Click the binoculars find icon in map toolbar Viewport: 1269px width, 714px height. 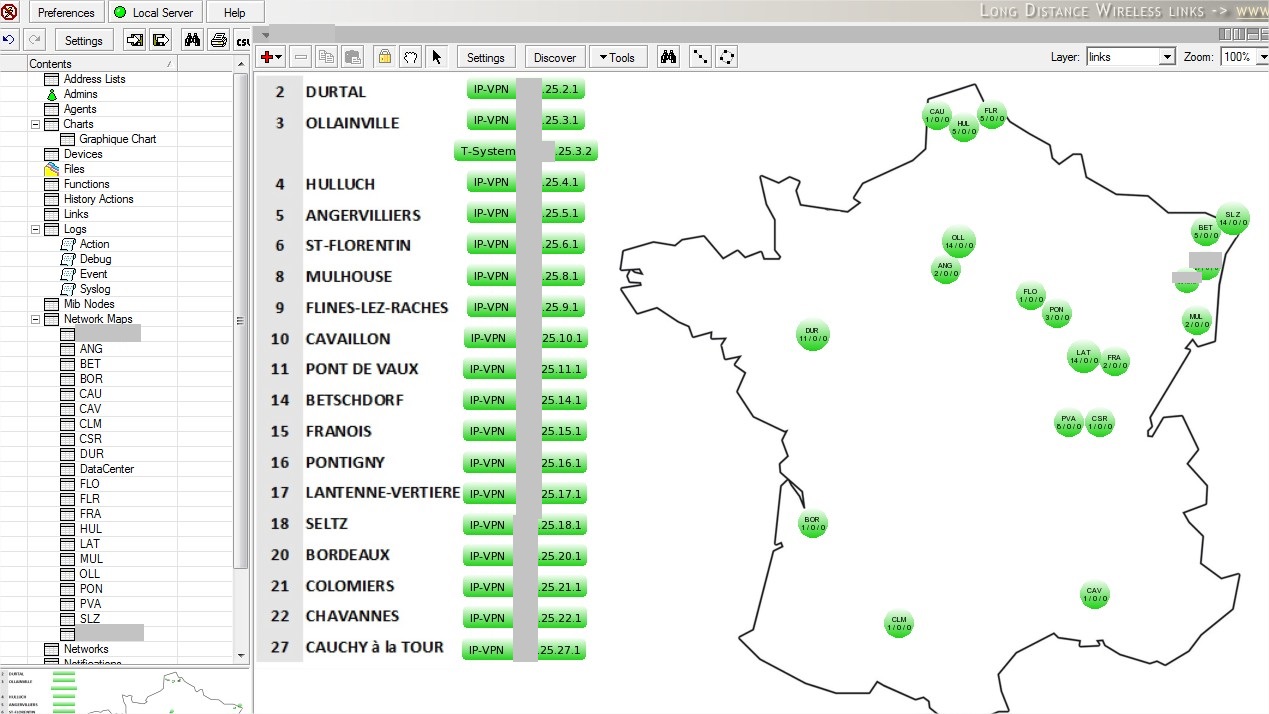668,57
